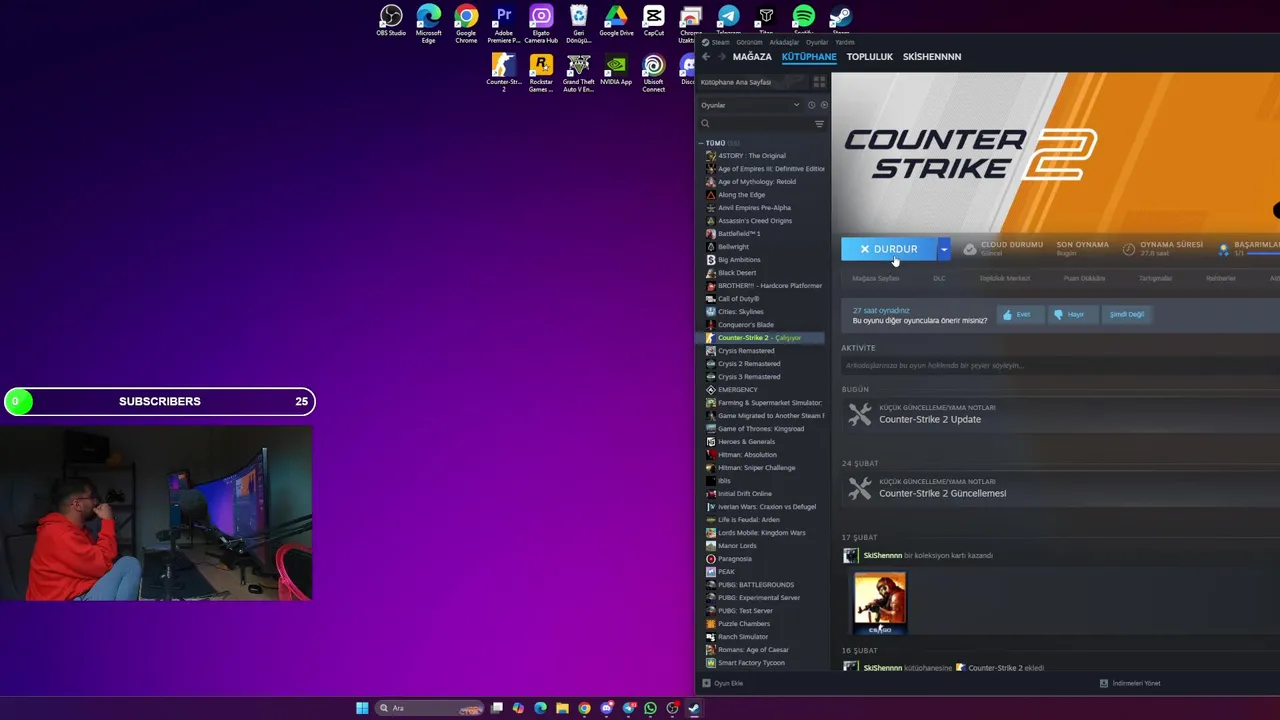The image size is (1280, 720).
Task: Click the CS:GO trading card thumbnail
Action: 880,603
